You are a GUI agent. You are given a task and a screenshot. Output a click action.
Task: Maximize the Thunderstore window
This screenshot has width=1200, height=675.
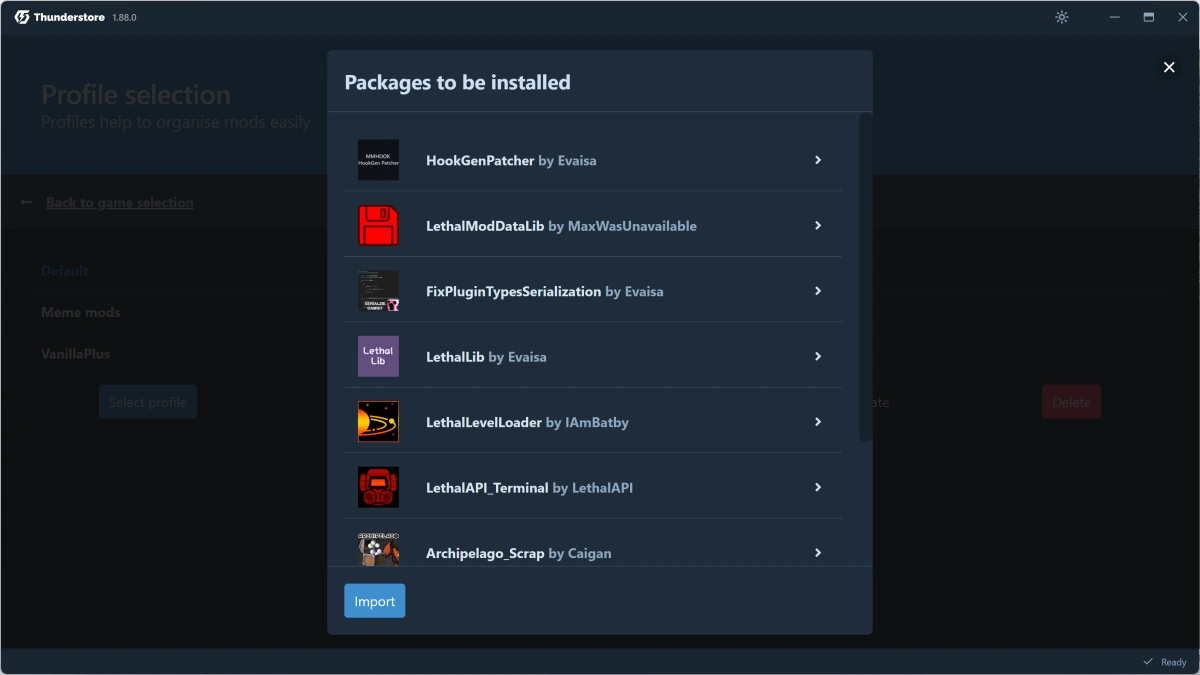[1149, 17]
